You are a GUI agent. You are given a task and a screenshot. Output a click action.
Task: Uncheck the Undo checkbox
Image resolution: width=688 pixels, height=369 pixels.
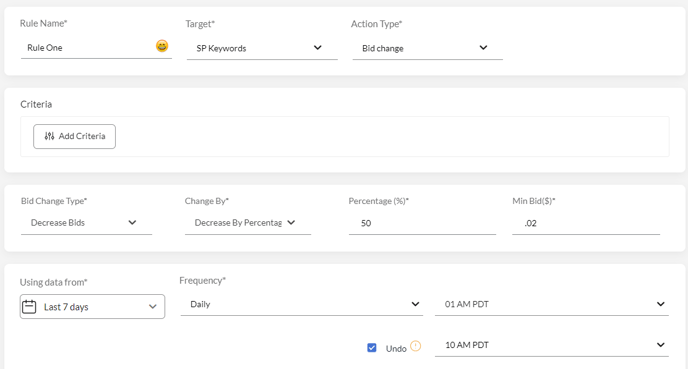click(x=372, y=348)
